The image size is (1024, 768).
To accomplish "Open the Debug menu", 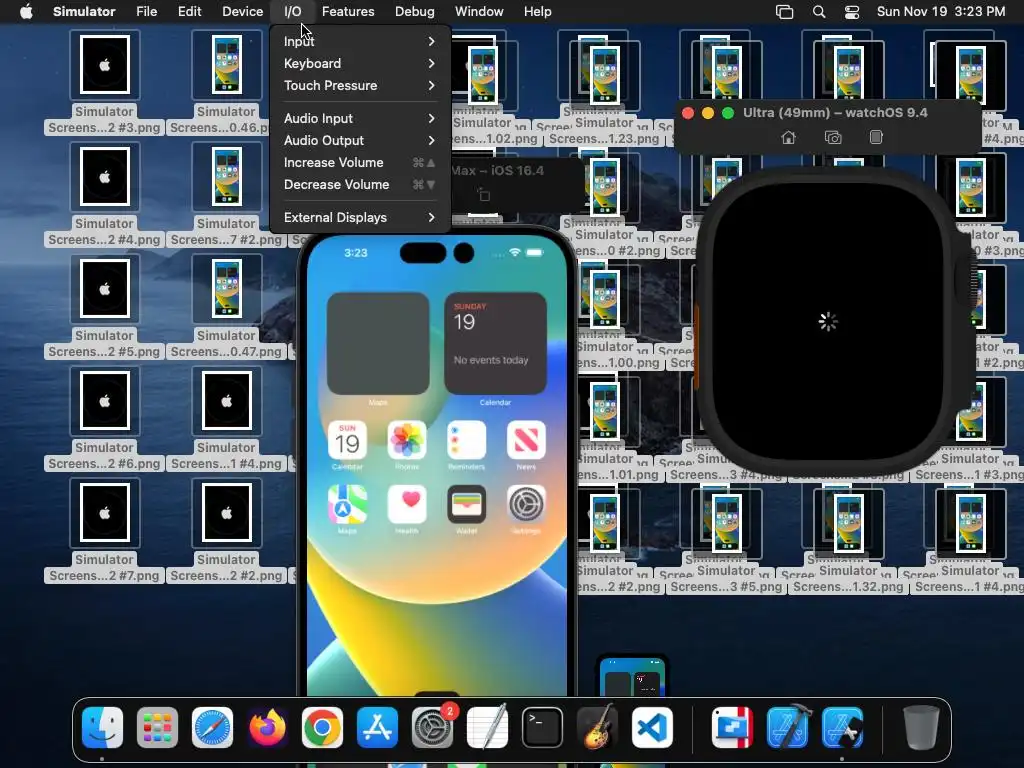I will [415, 12].
